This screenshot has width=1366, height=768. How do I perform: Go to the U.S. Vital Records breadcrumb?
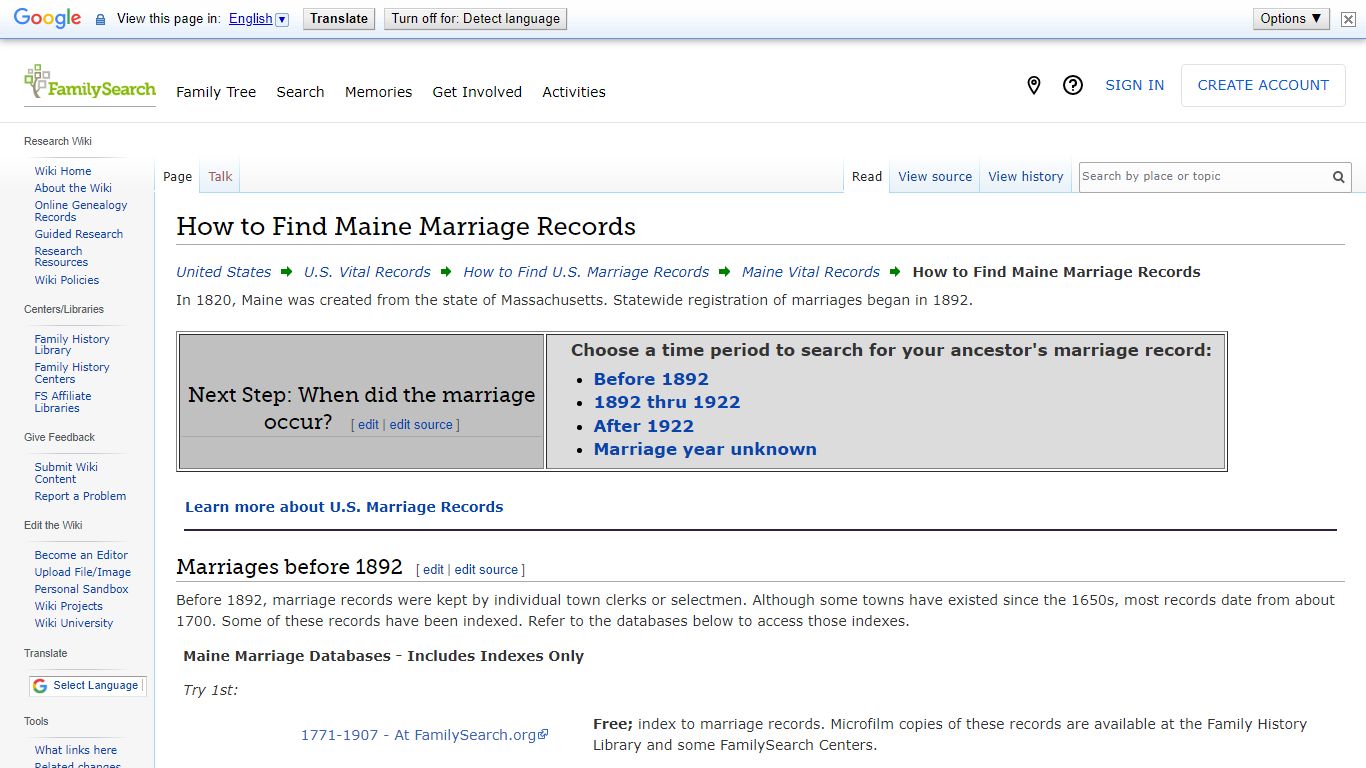coord(367,272)
